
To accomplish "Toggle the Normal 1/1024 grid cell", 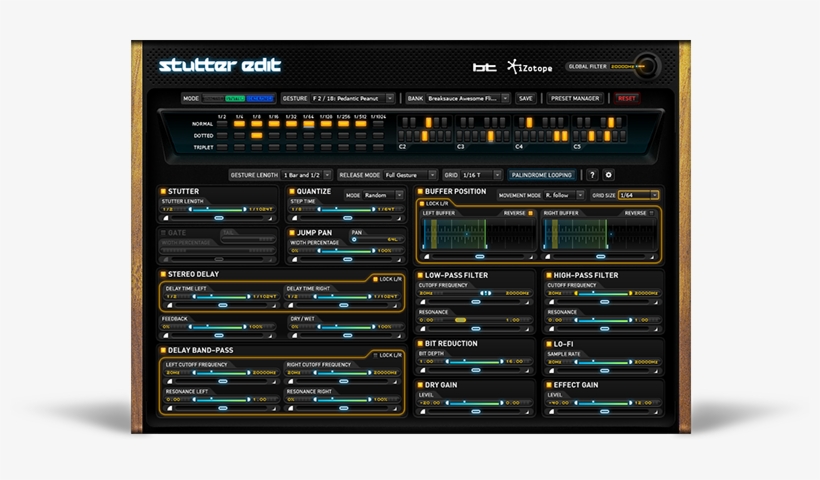I will pos(378,124).
